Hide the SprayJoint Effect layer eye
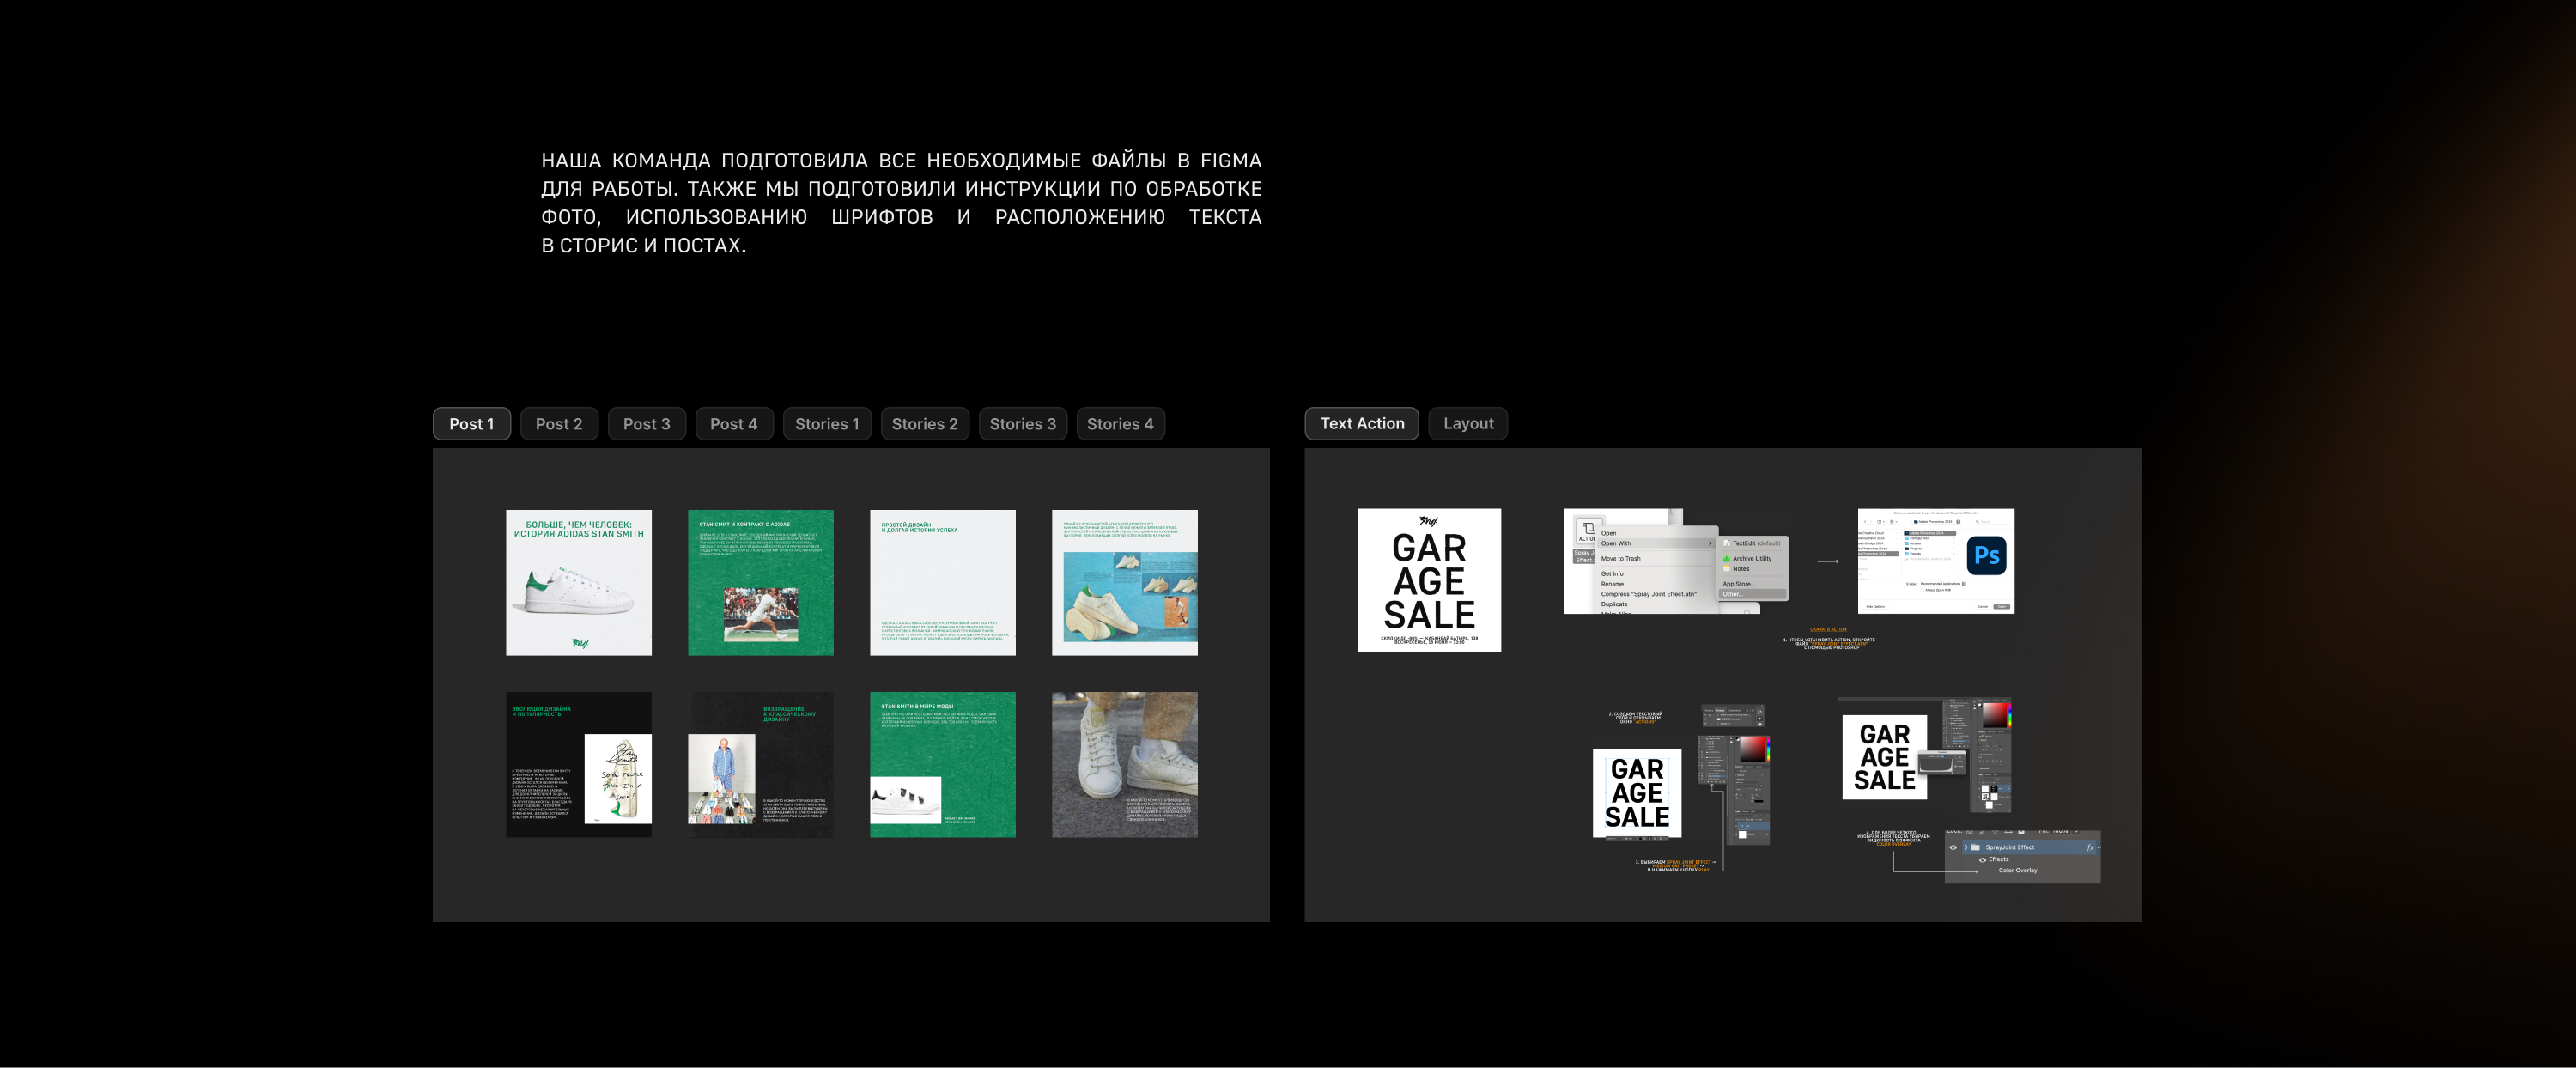This screenshot has width=2576, height=1068. pos(1953,847)
